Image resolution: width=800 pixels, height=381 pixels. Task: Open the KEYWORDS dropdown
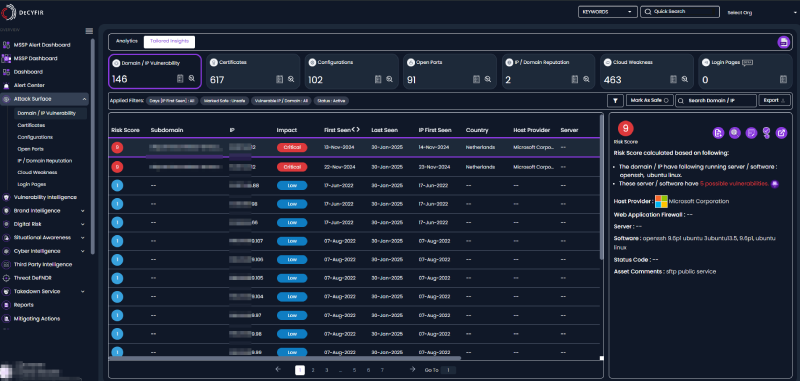[608, 12]
